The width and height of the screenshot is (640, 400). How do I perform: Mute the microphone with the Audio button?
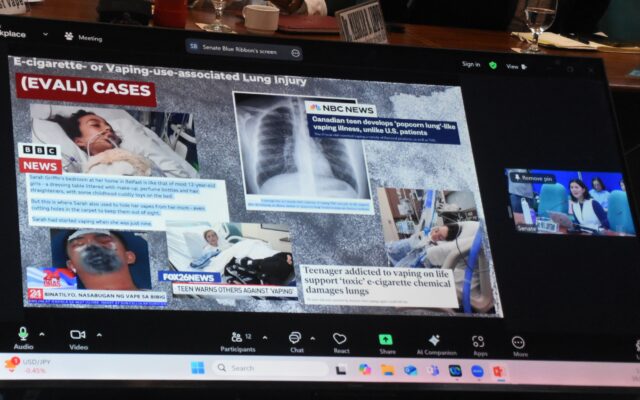pos(23,338)
